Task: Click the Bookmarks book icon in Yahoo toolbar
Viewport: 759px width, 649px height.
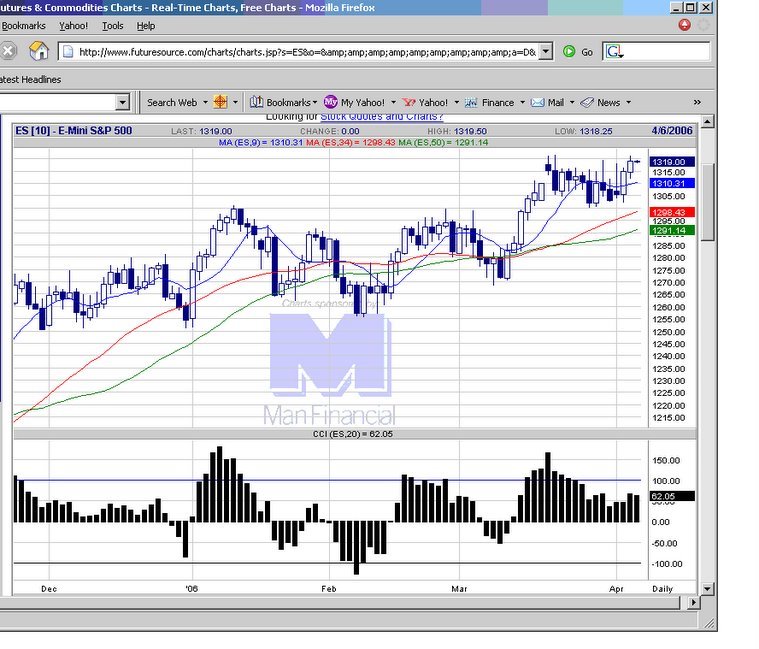Action: (x=256, y=102)
